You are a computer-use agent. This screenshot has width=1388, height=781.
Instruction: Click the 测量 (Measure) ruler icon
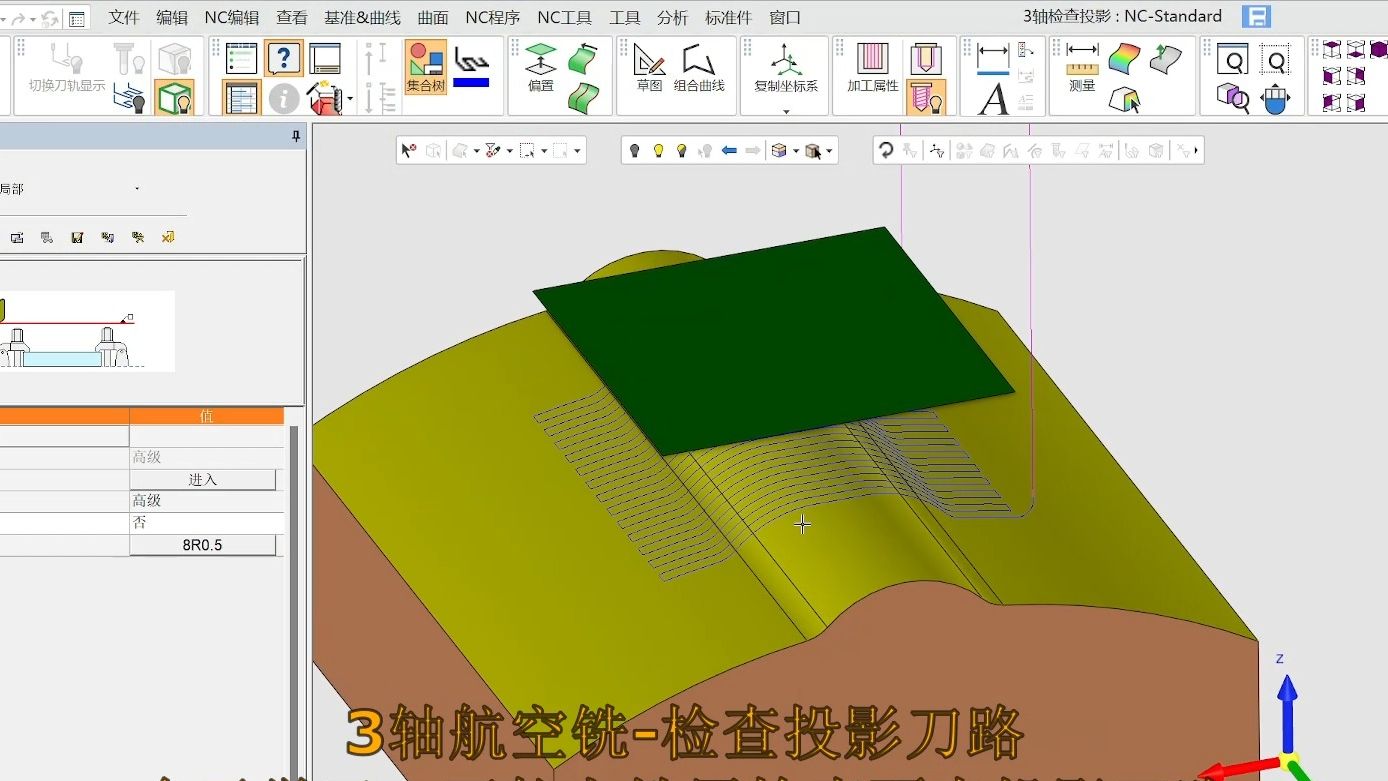coord(1082,66)
